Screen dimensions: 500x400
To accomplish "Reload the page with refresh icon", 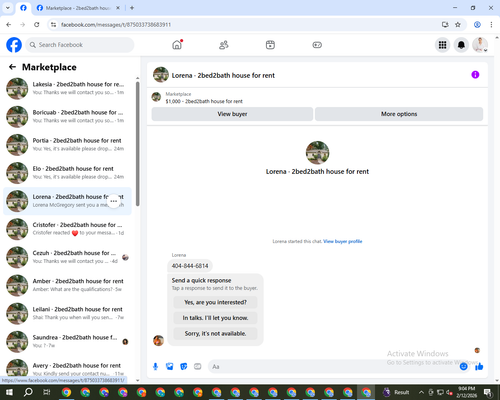I will [37, 25].
